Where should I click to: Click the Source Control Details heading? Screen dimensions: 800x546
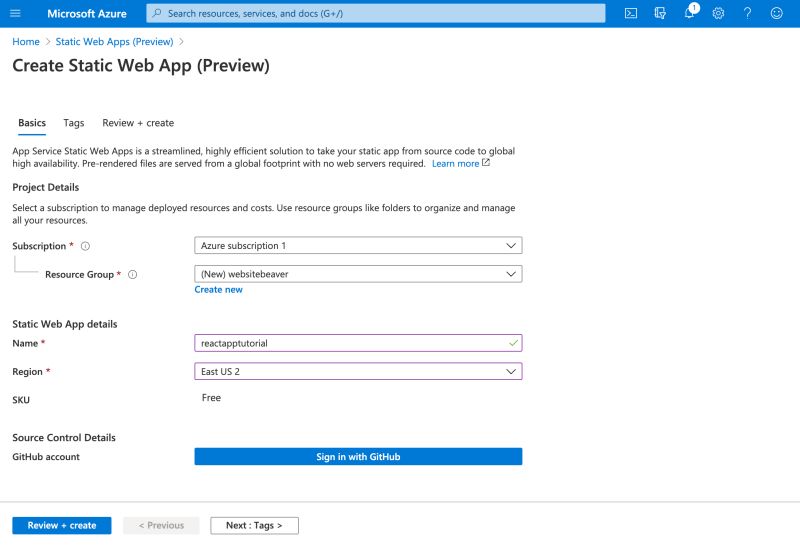tap(64, 438)
